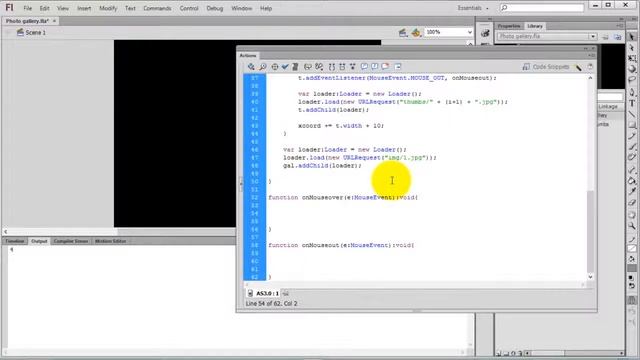Image resolution: width=640 pixels, height=360 pixels.
Task: Click Insert target path crosshair icon
Action: (x=275, y=67)
